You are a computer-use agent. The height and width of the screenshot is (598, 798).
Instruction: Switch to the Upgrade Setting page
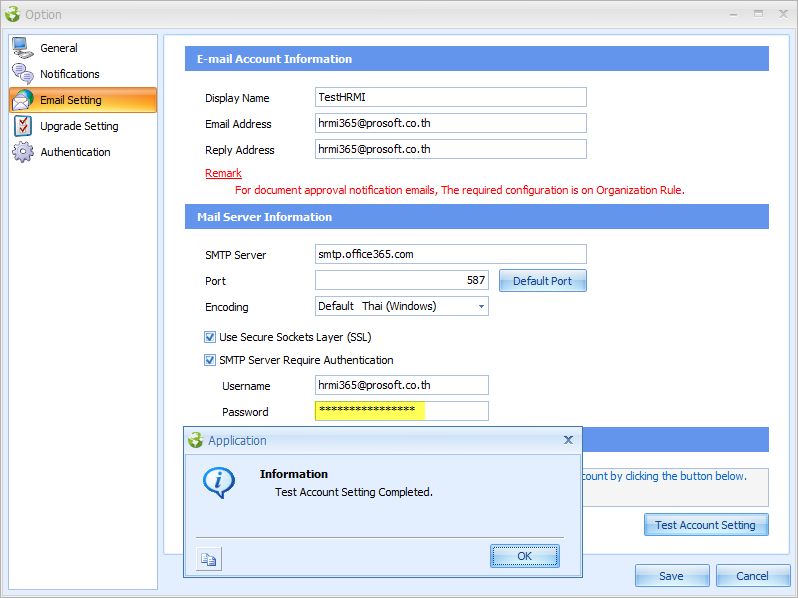pos(79,126)
